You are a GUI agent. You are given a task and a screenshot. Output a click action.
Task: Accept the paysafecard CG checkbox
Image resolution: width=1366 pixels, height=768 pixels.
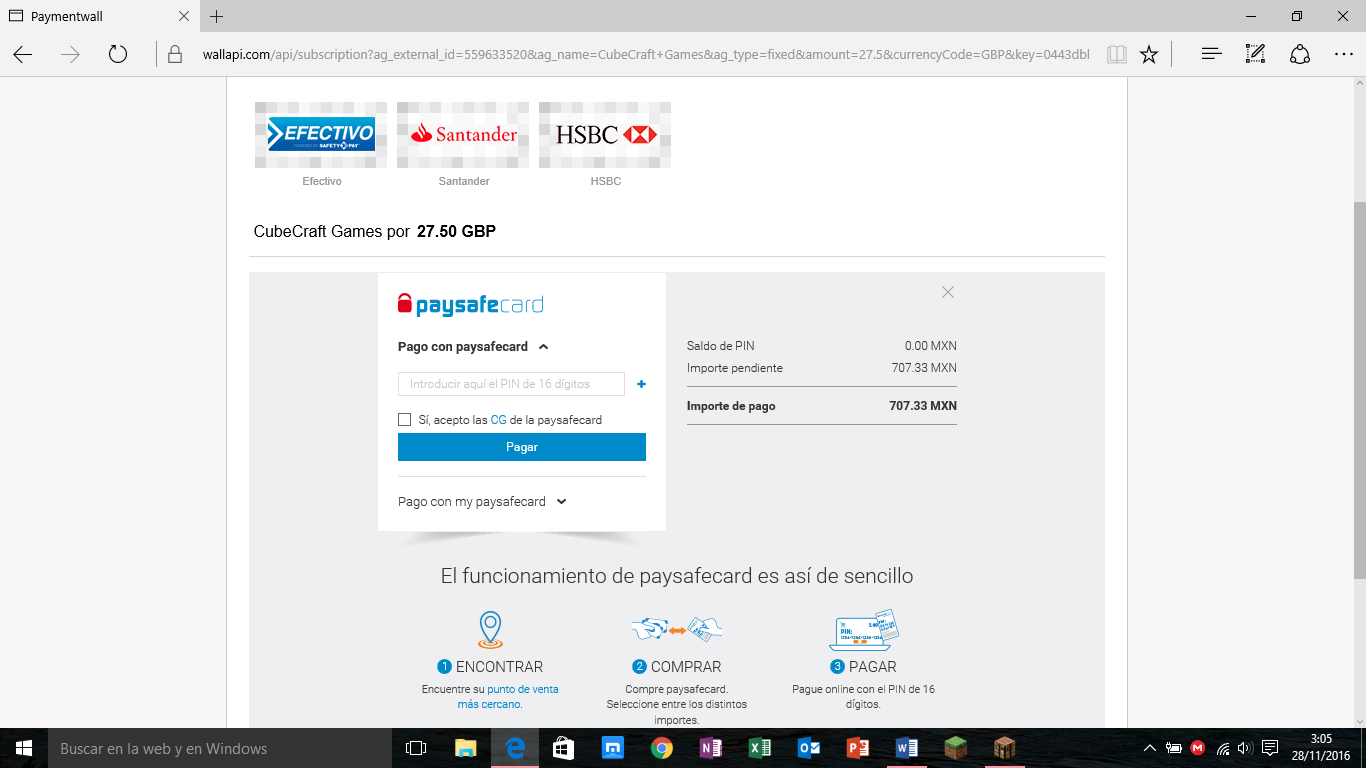[x=405, y=420]
